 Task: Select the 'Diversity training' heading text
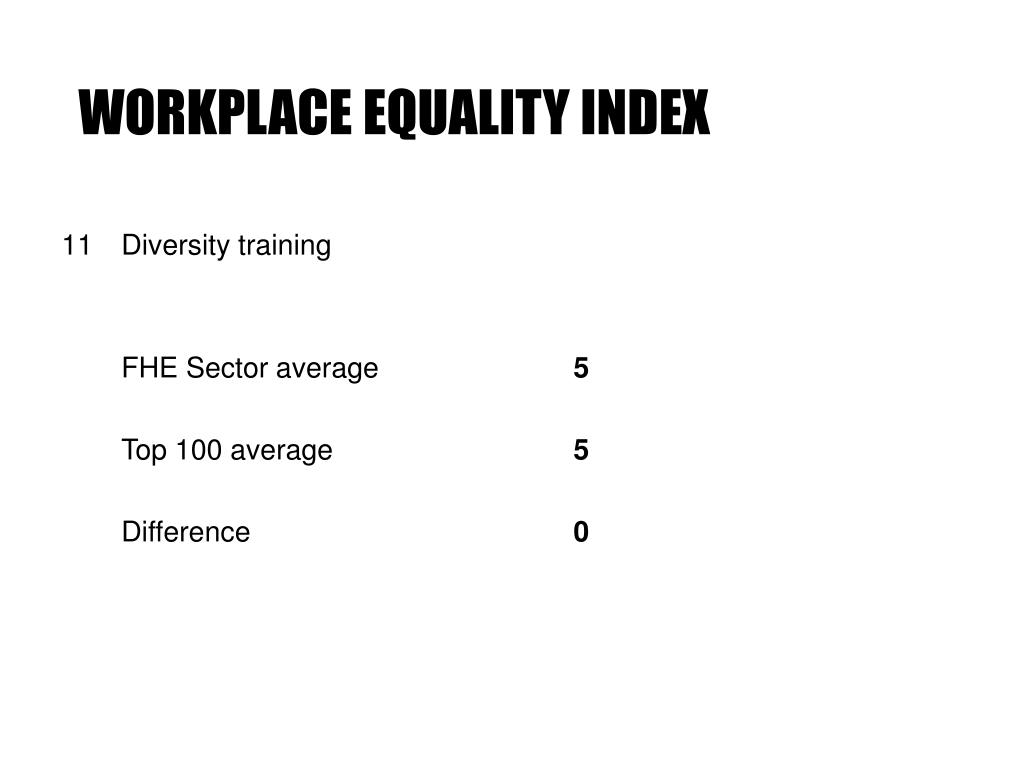pyautogui.click(x=226, y=246)
